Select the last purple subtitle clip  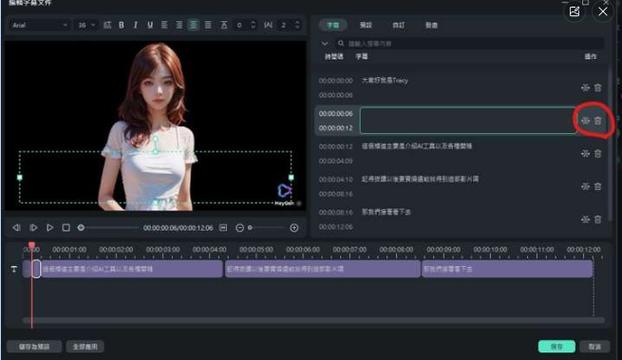(507, 269)
